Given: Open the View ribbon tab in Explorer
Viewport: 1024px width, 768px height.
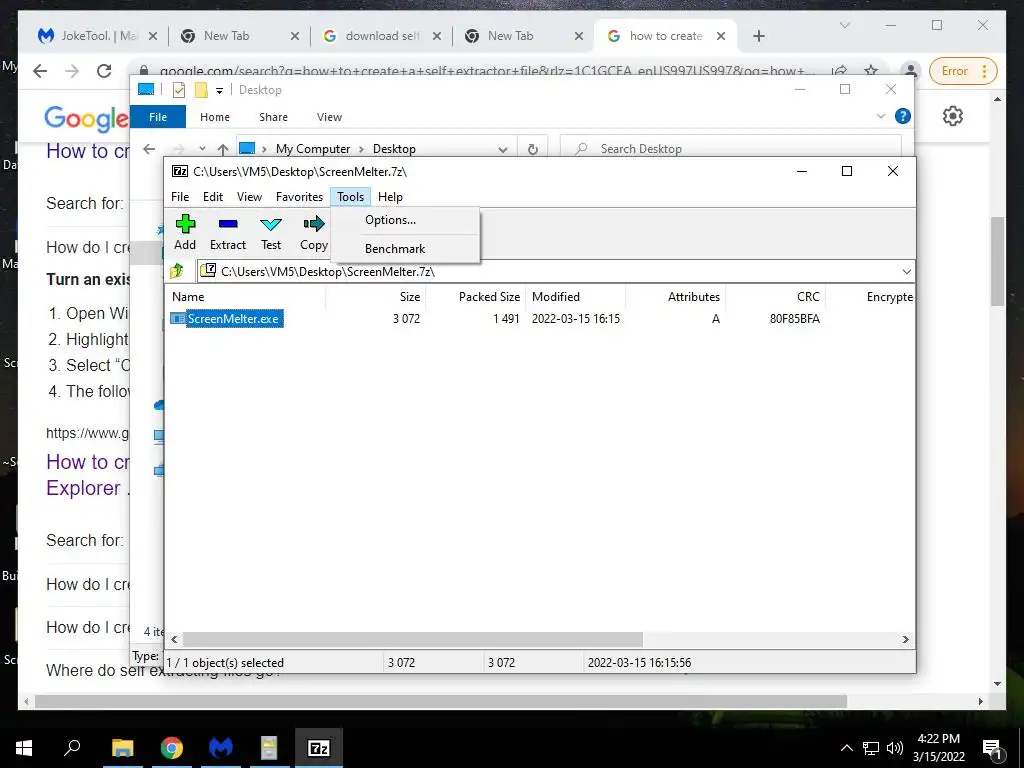Looking at the screenshot, I should coord(329,117).
